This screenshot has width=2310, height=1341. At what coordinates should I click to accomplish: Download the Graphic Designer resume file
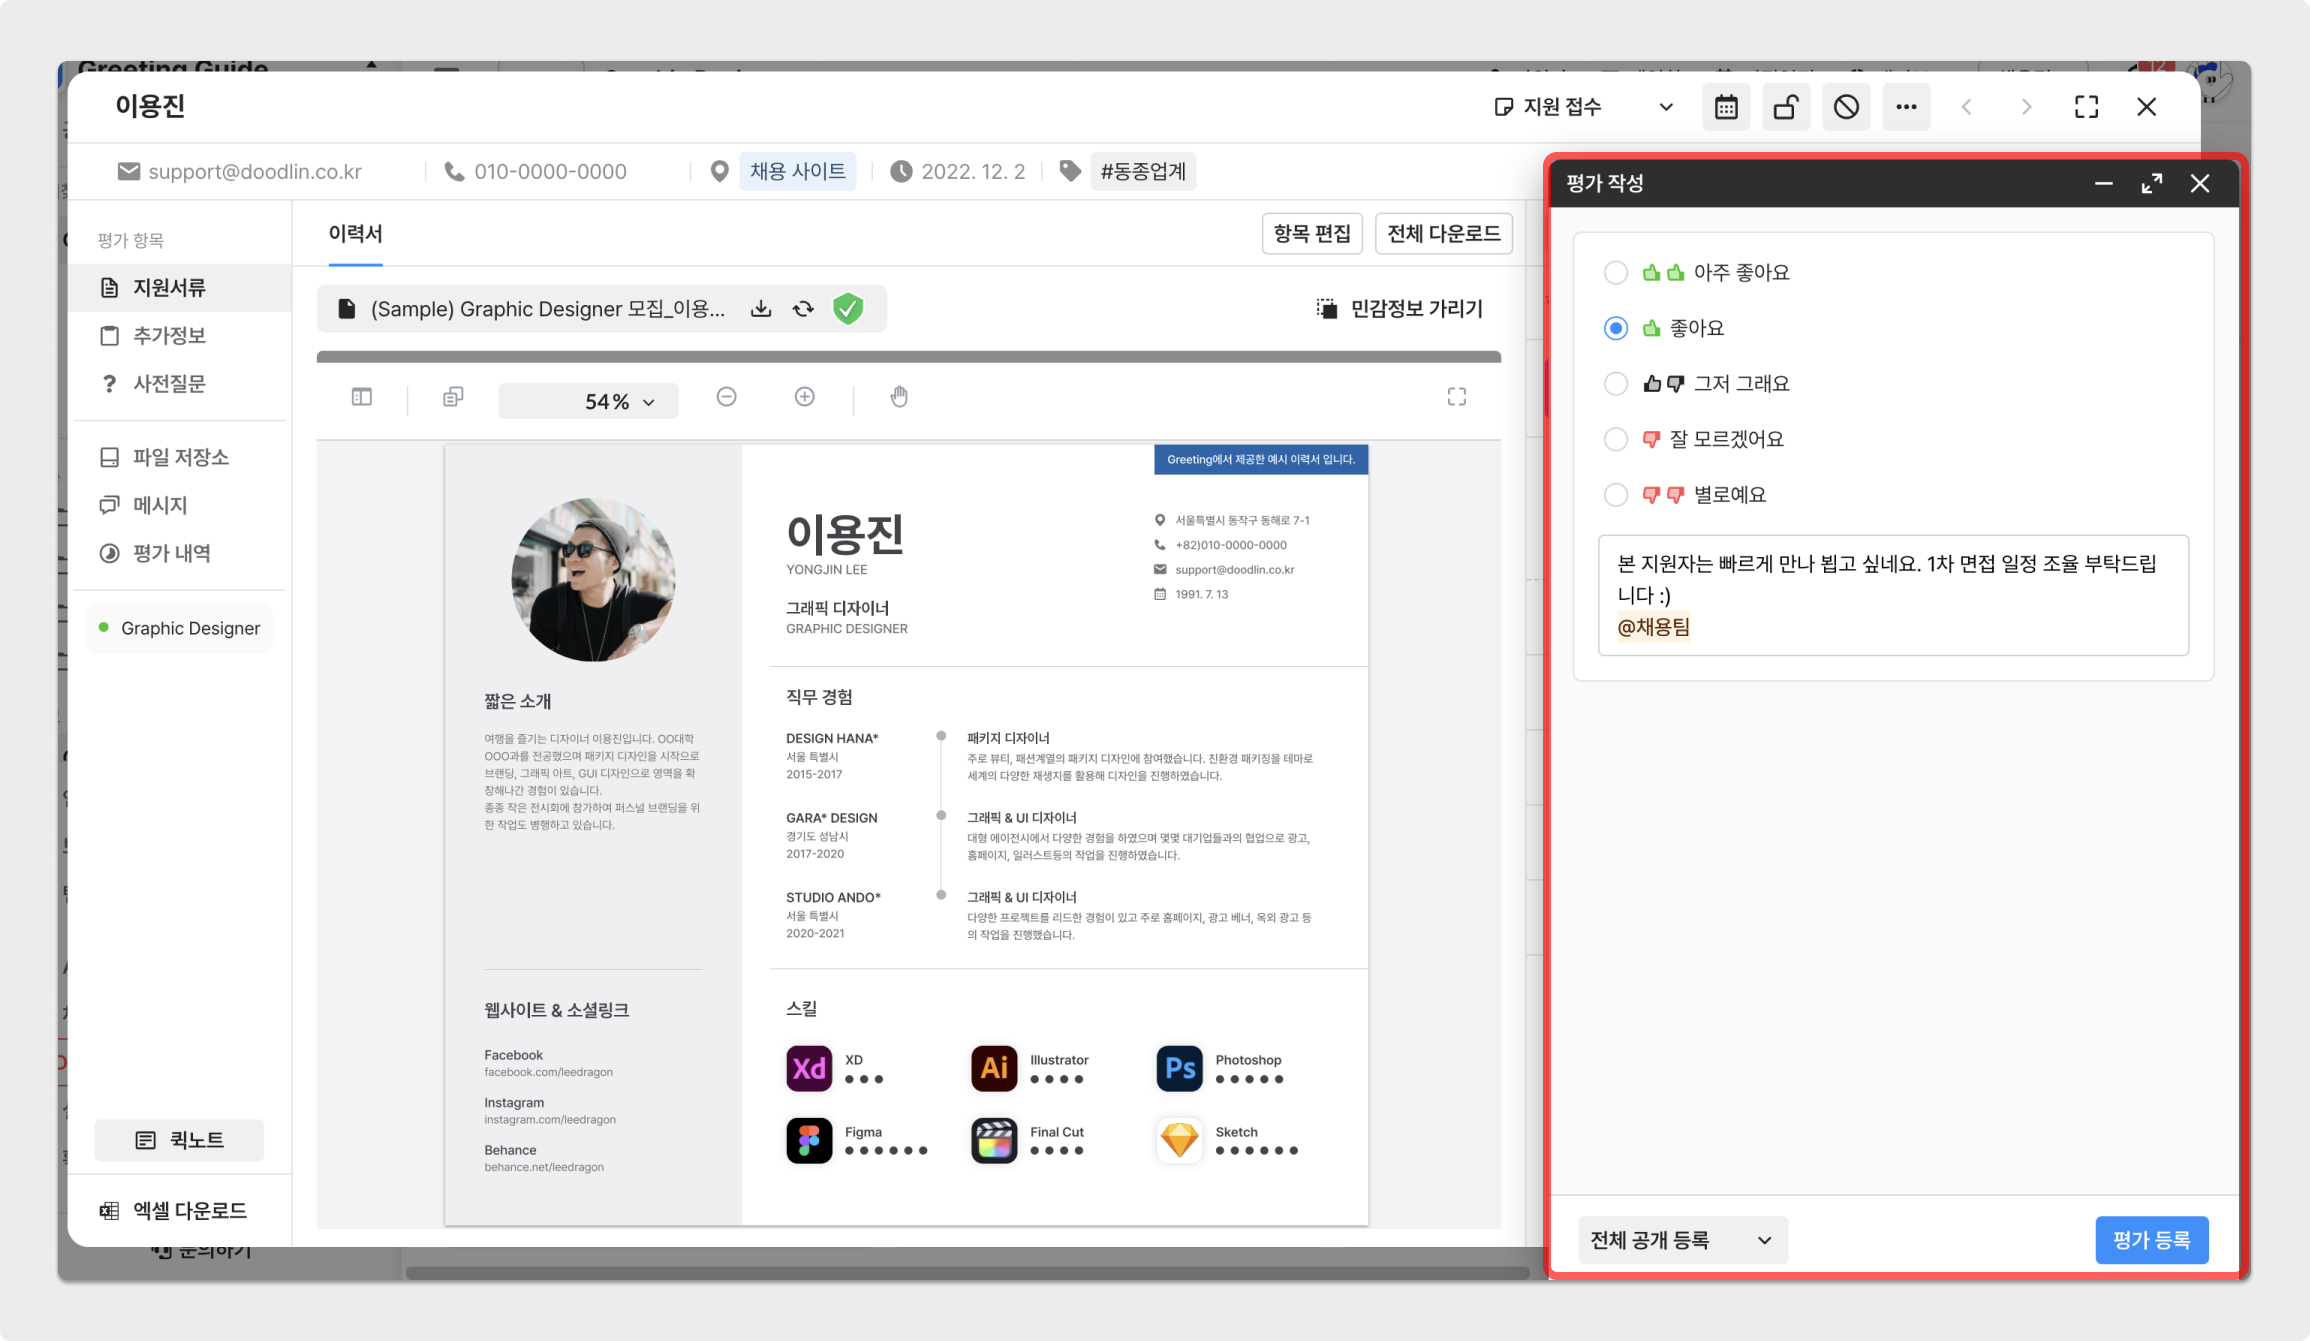tap(761, 309)
